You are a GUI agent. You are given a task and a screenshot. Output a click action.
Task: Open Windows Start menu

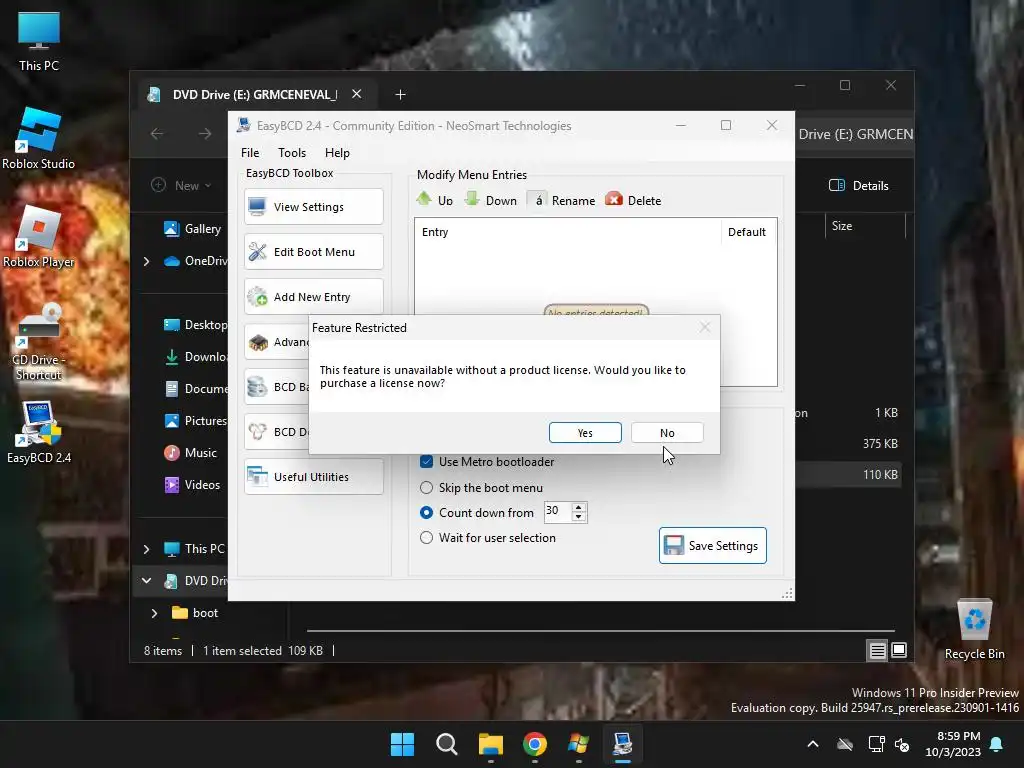tap(402, 744)
